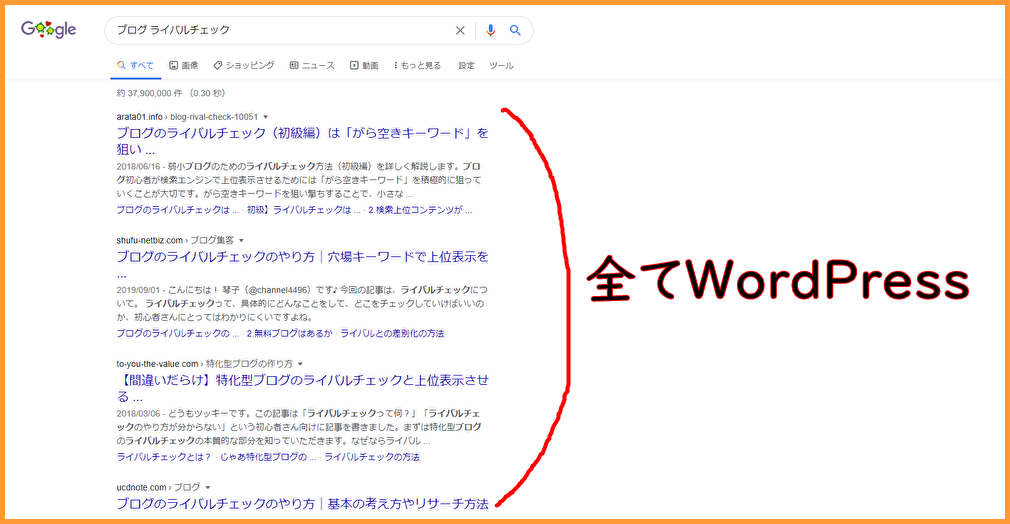The image size is (1010, 524).
Task: Start voice search with microphone icon
Action: [490, 30]
